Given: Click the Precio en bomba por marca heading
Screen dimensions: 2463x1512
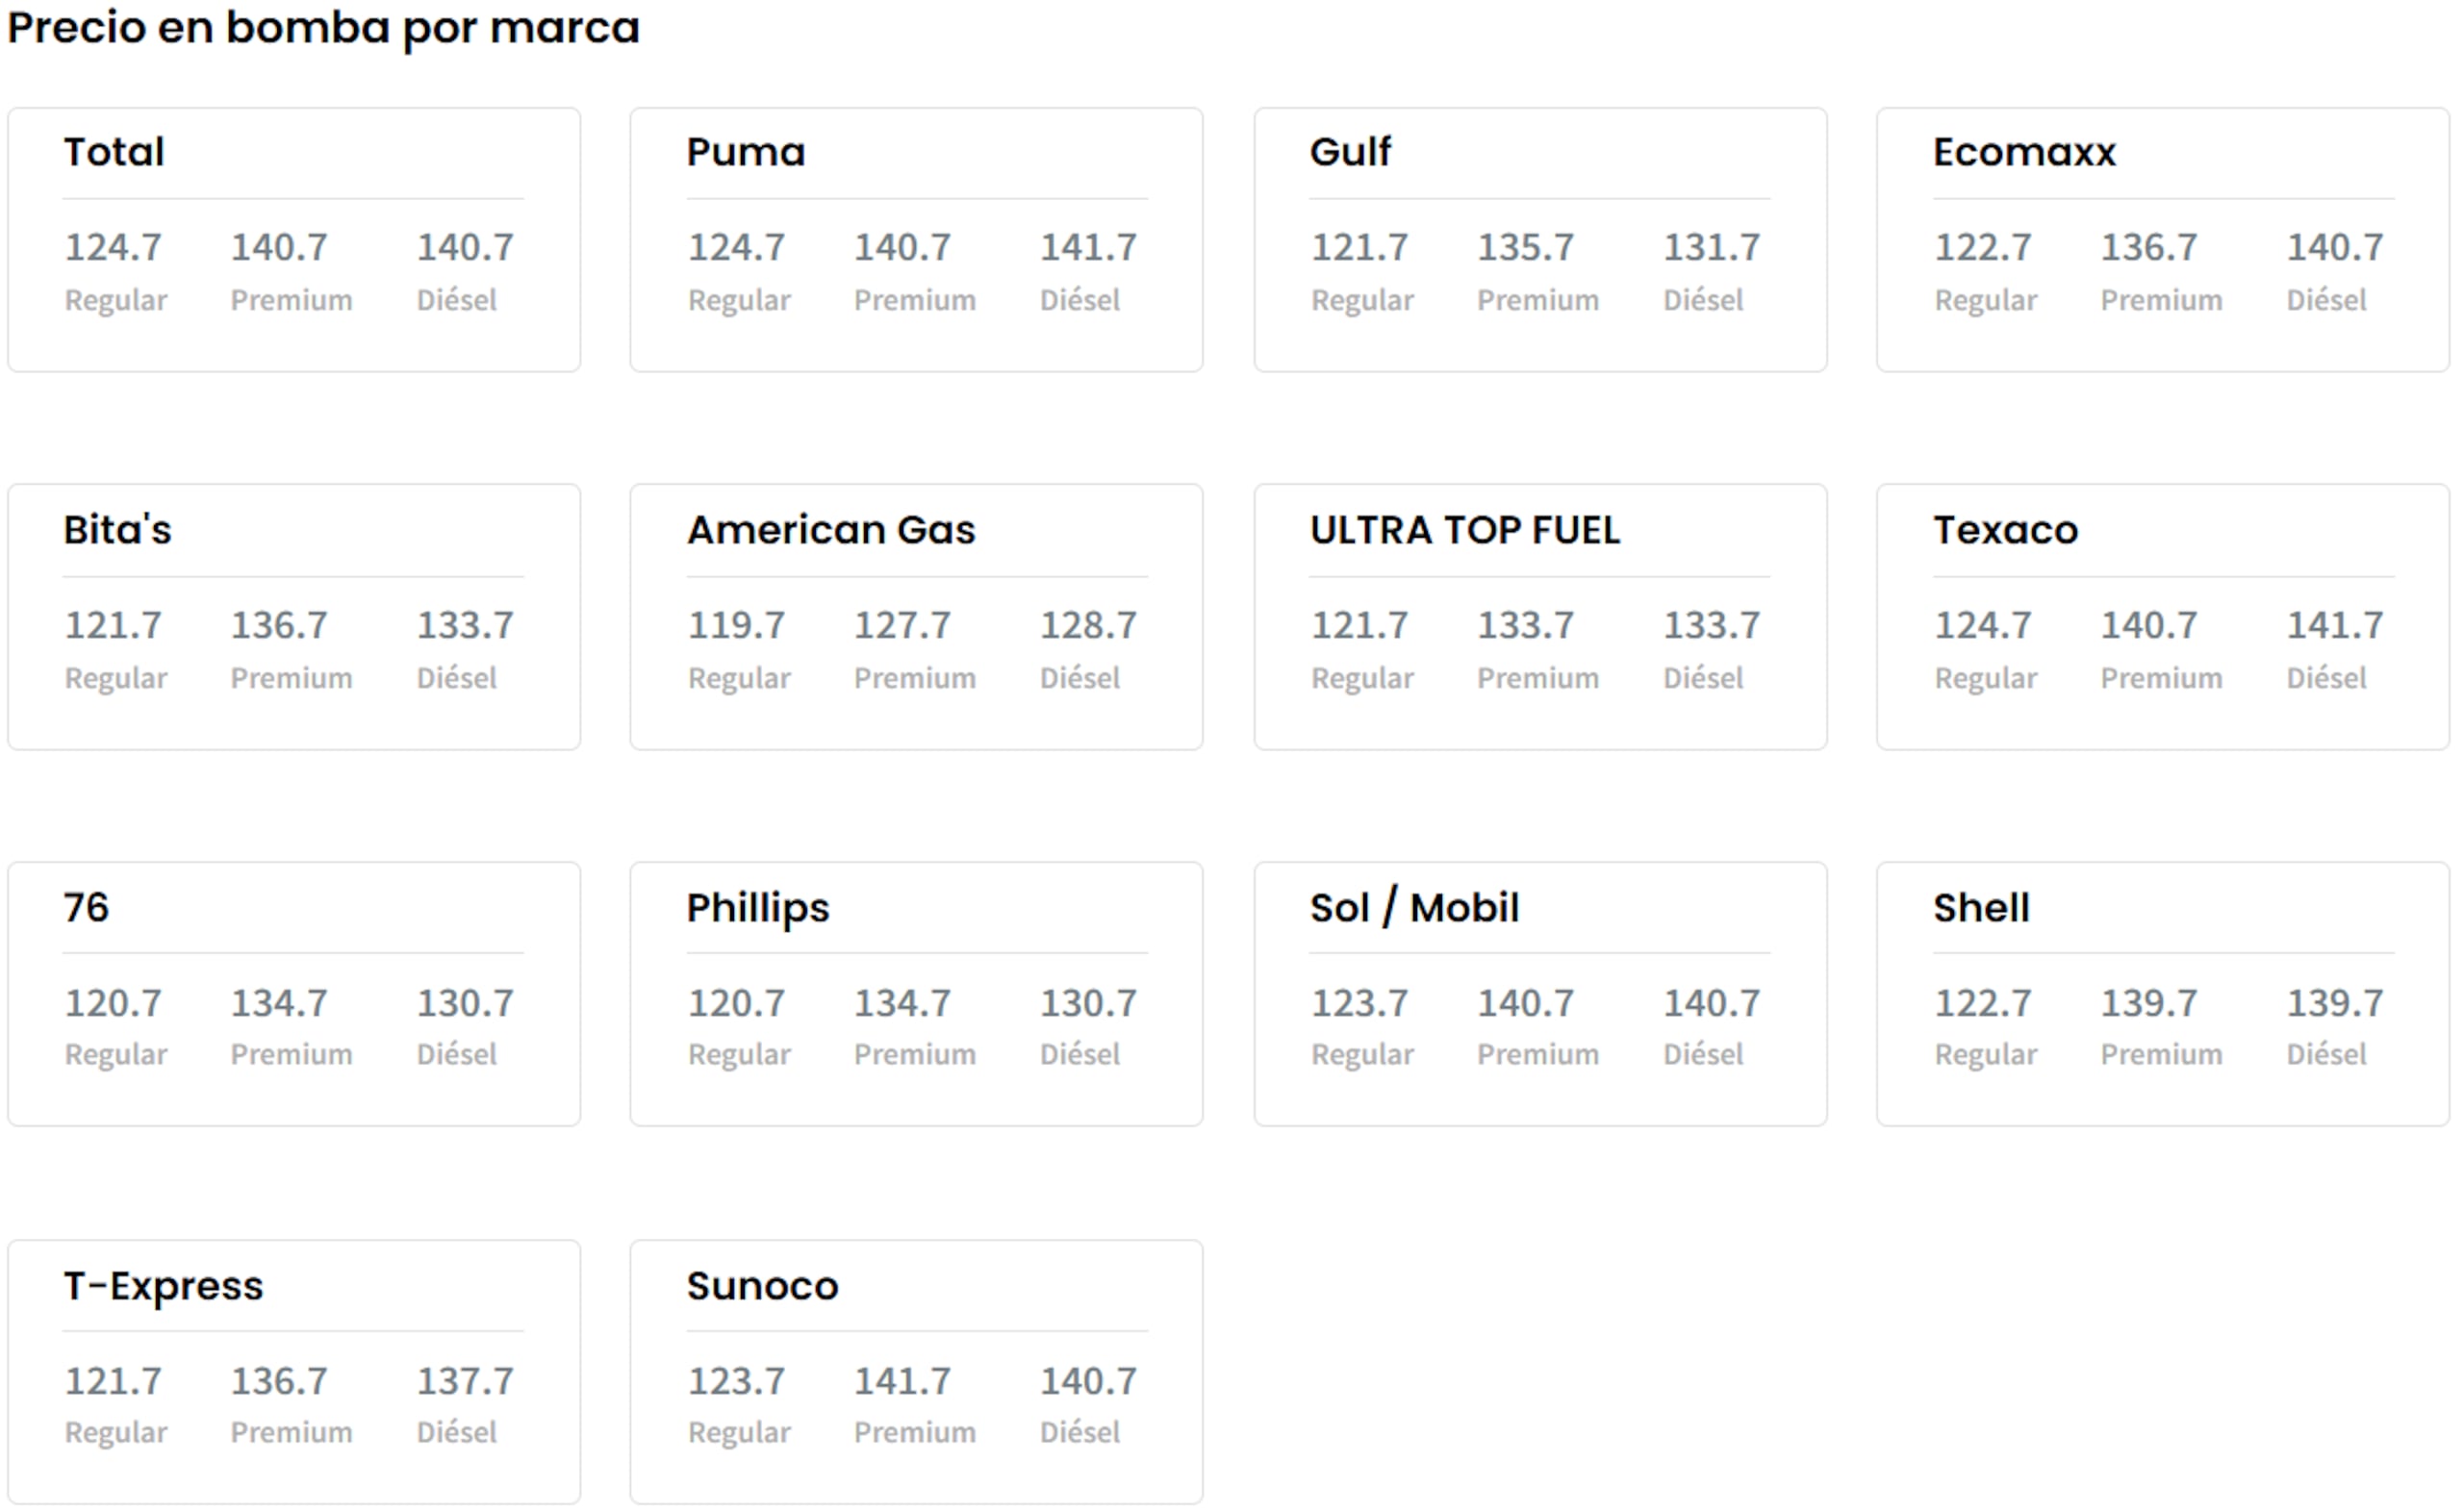Looking at the screenshot, I should pyautogui.click(x=323, y=28).
